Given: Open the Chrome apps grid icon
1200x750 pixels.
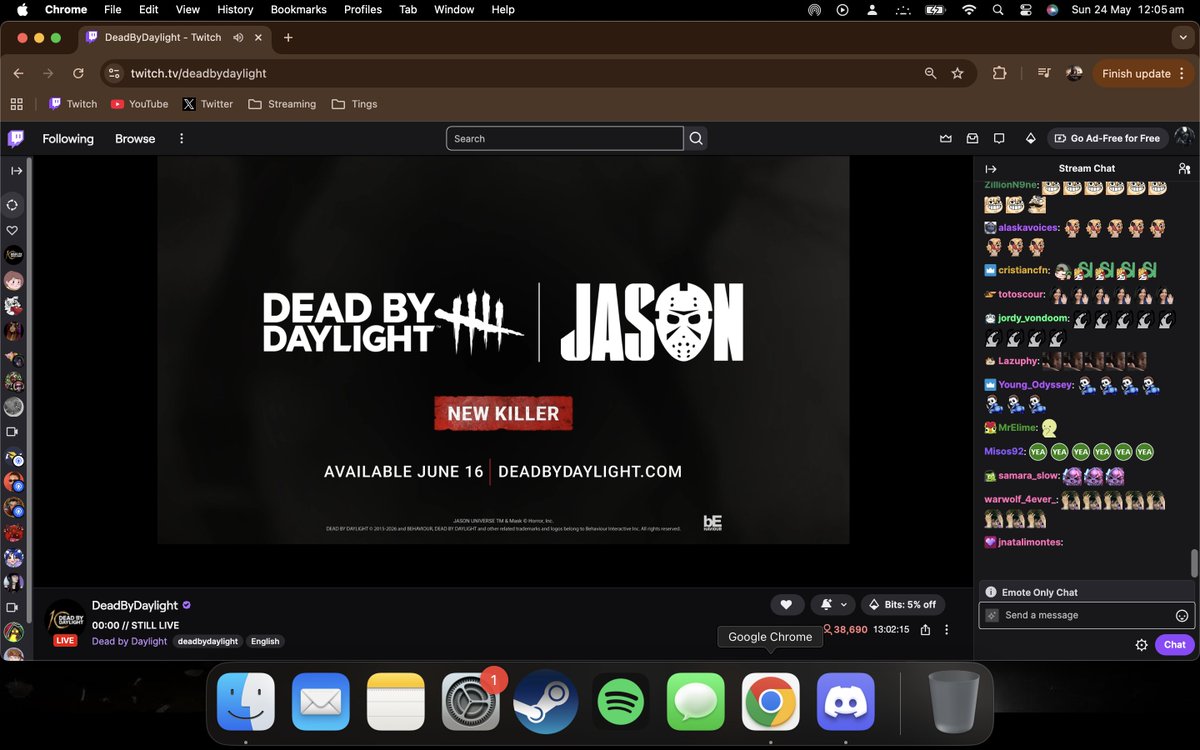Looking at the screenshot, I should (16, 104).
